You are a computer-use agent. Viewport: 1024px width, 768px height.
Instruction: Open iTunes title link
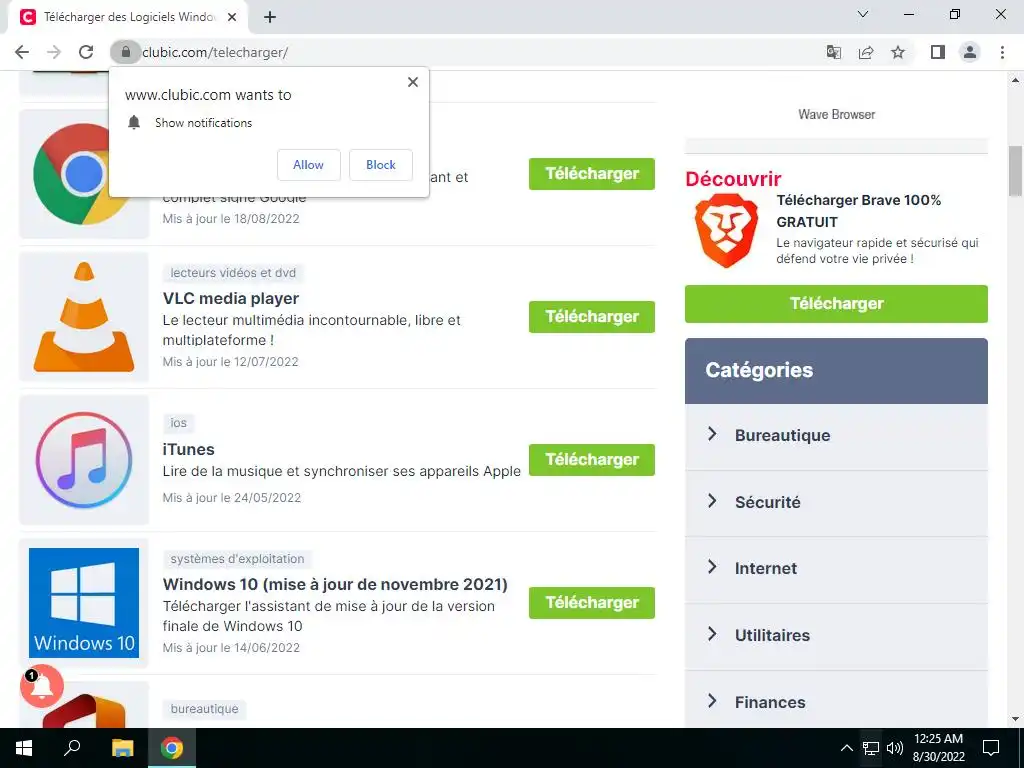click(188, 449)
